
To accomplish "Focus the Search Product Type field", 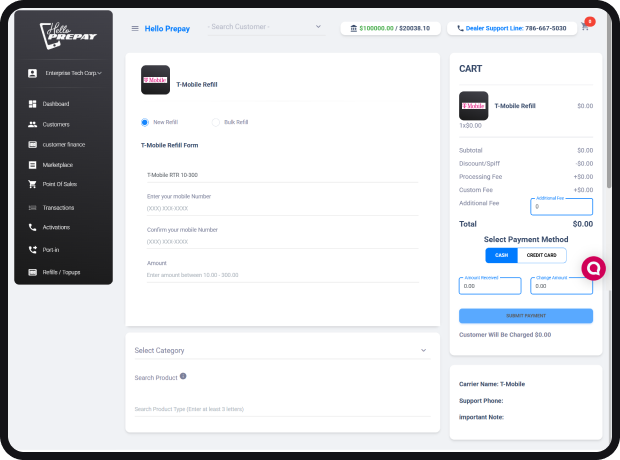I will 282,409.
